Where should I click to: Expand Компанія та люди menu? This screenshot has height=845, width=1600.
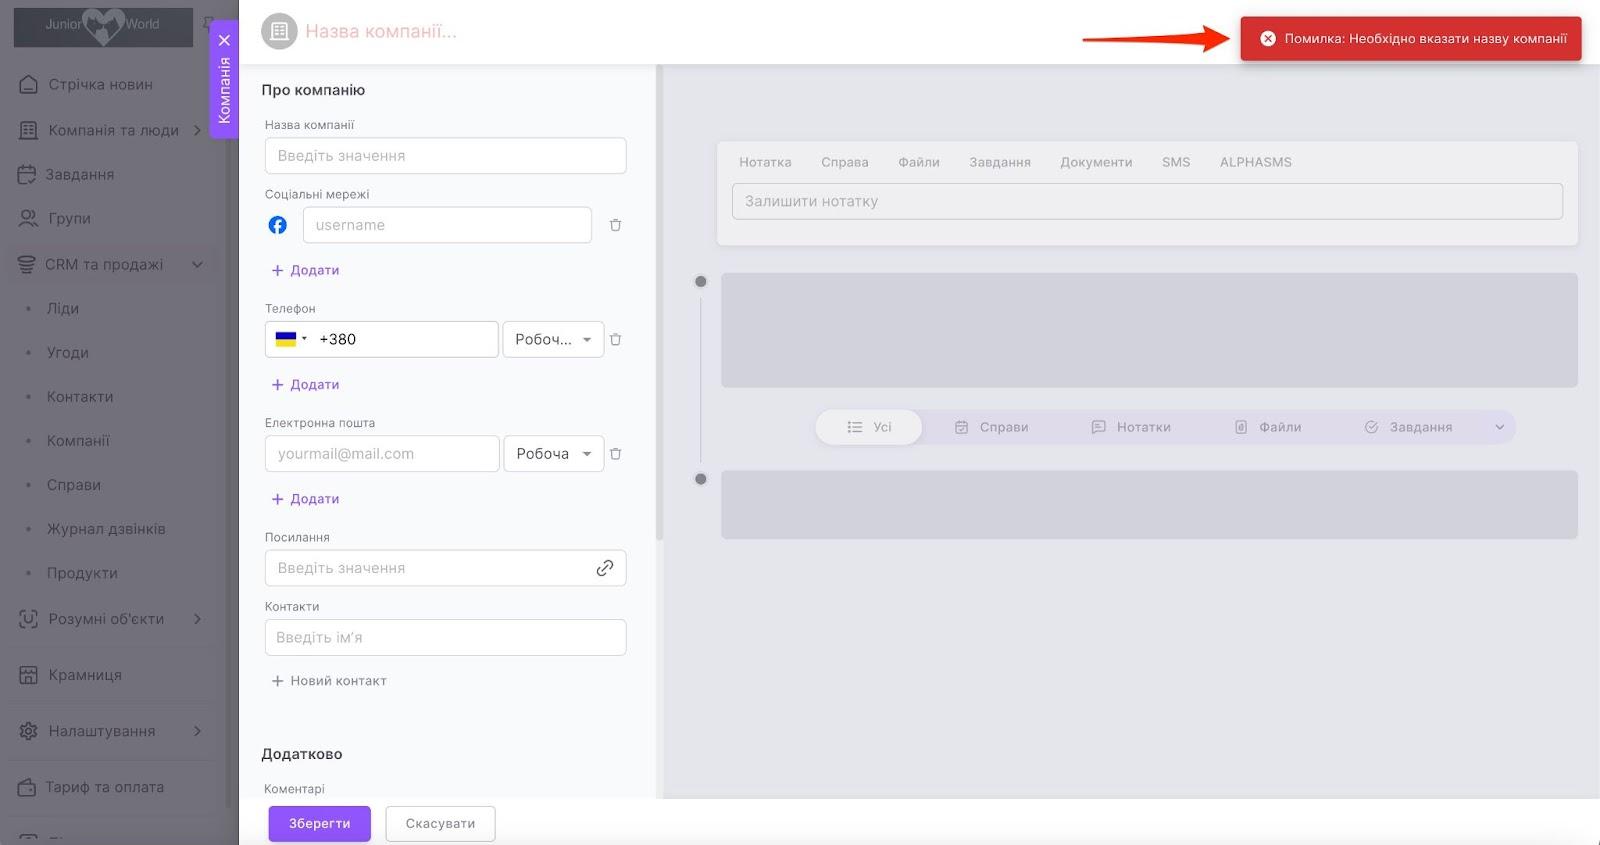pyautogui.click(x=197, y=130)
